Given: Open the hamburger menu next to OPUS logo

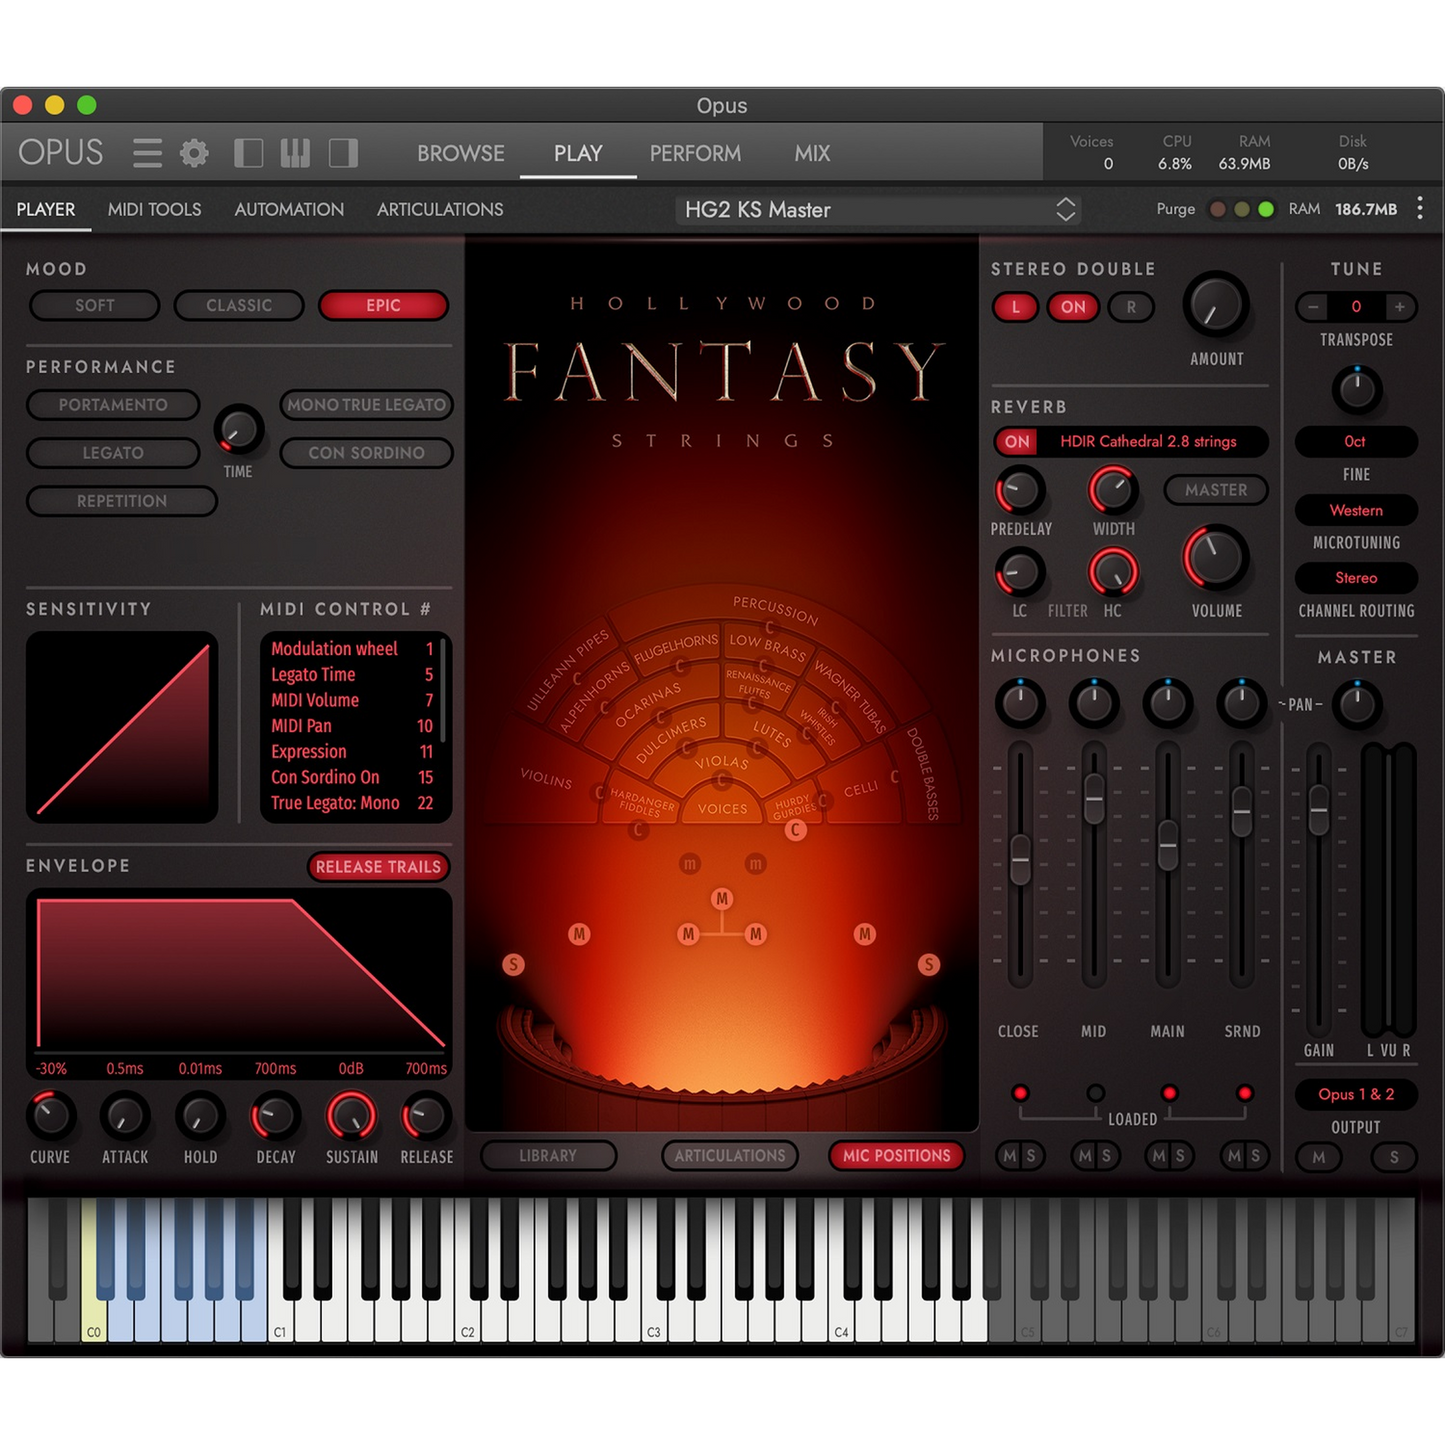Looking at the screenshot, I should pyautogui.click(x=146, y=152).
